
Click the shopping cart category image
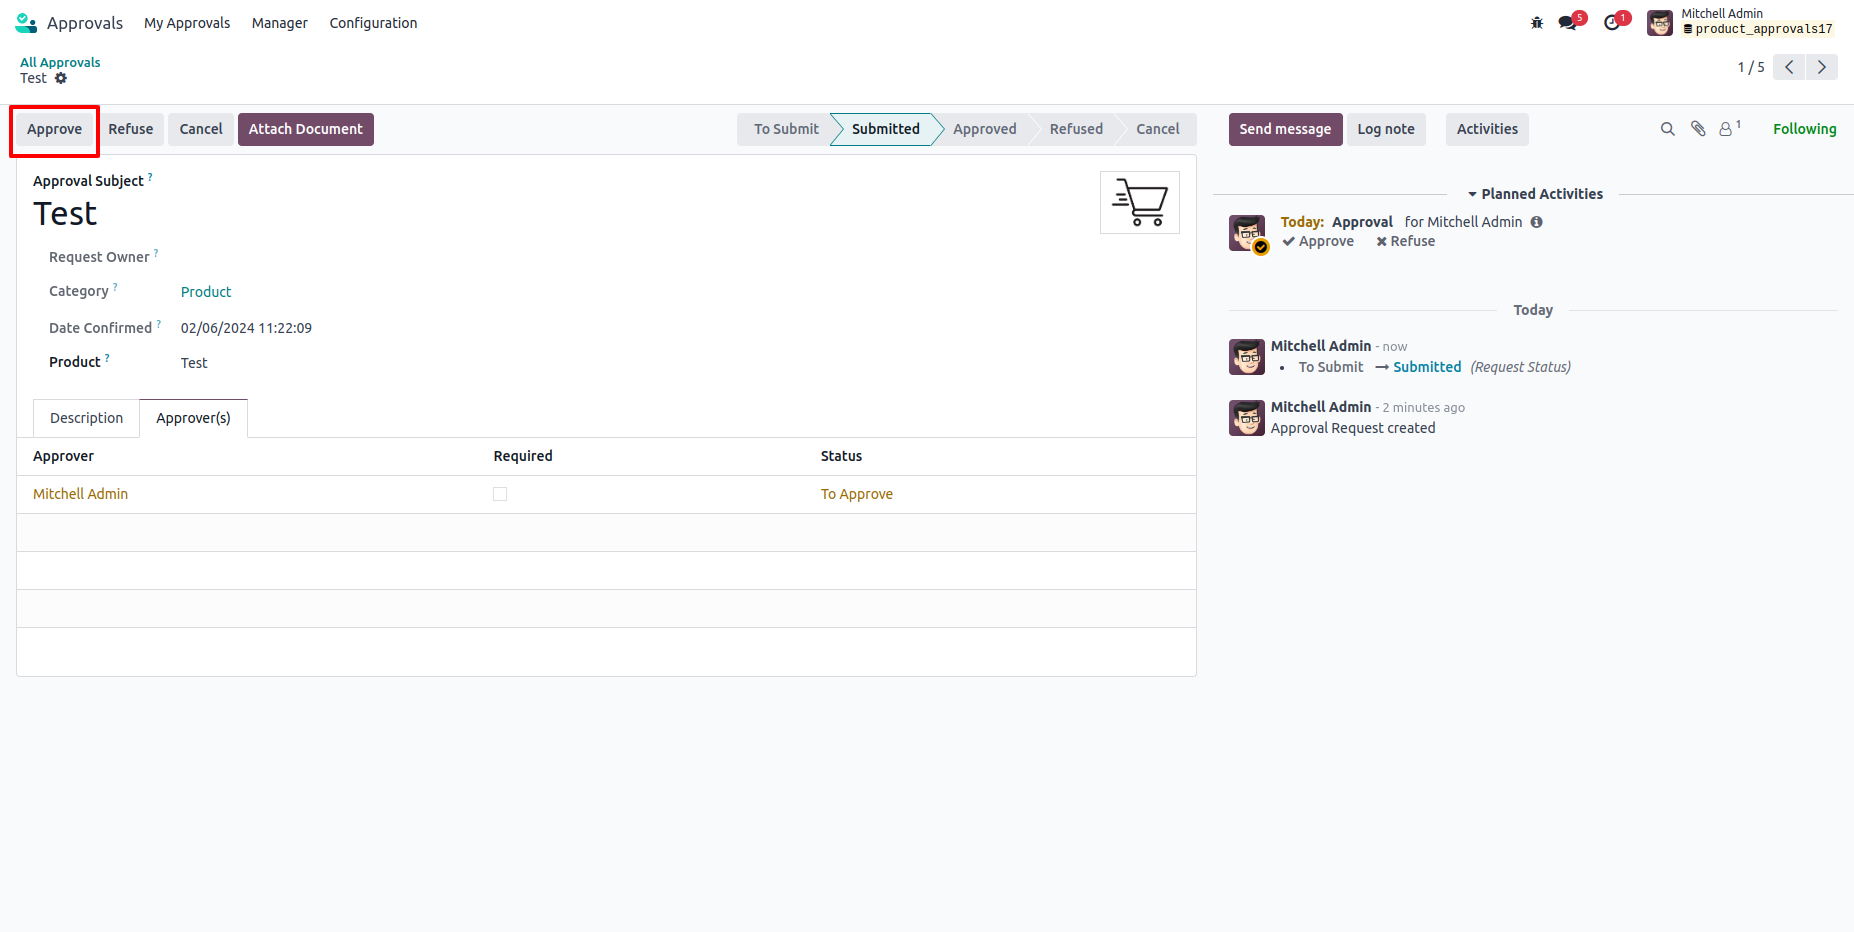[1140, 202]
